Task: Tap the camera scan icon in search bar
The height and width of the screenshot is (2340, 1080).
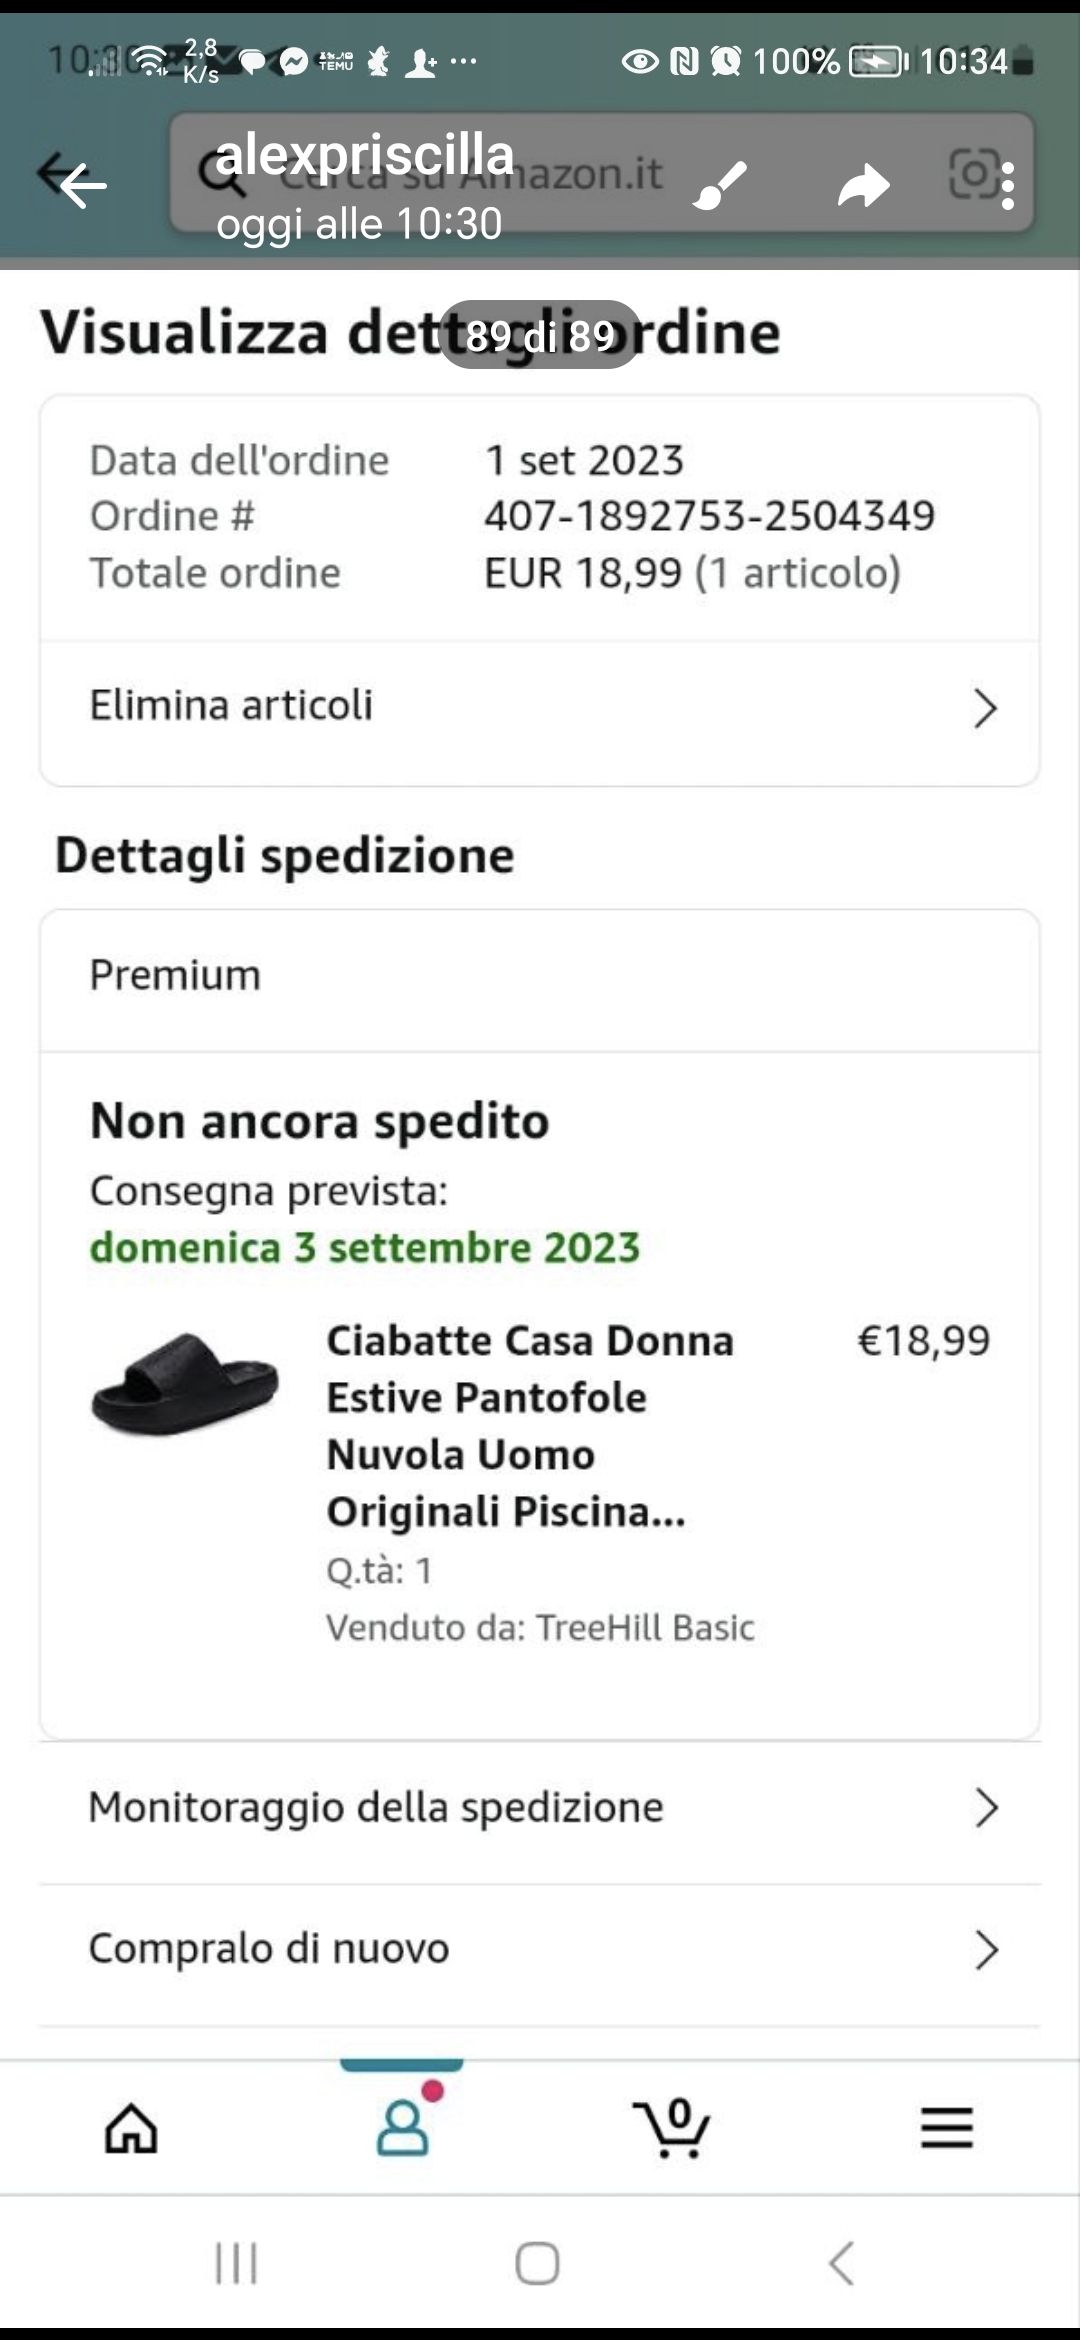Action: pyautogui.click(x=972, y=174)
